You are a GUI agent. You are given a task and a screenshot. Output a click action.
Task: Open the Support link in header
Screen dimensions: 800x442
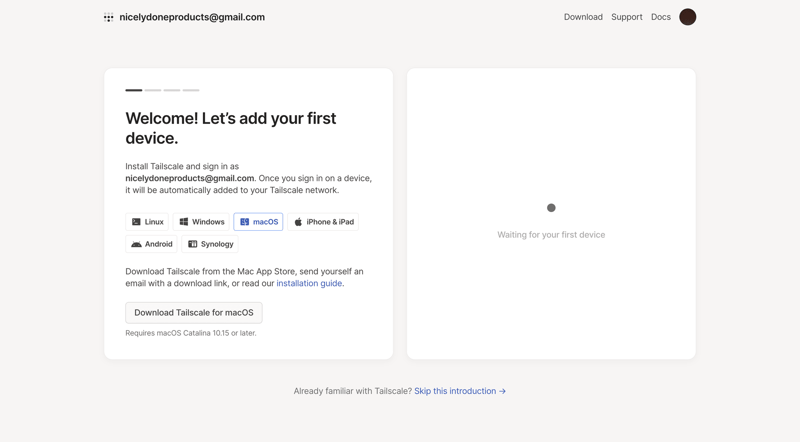[627, 17]
